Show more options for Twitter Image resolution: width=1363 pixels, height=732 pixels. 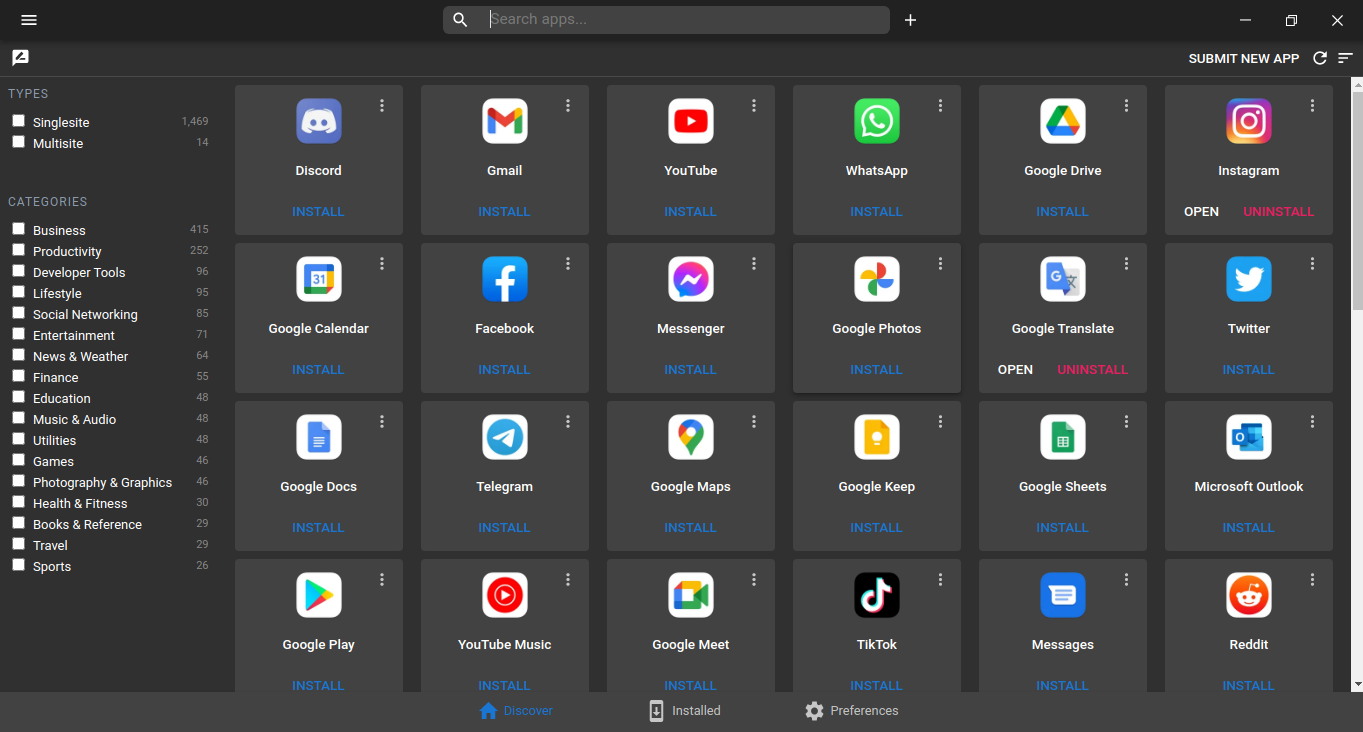1312,264
